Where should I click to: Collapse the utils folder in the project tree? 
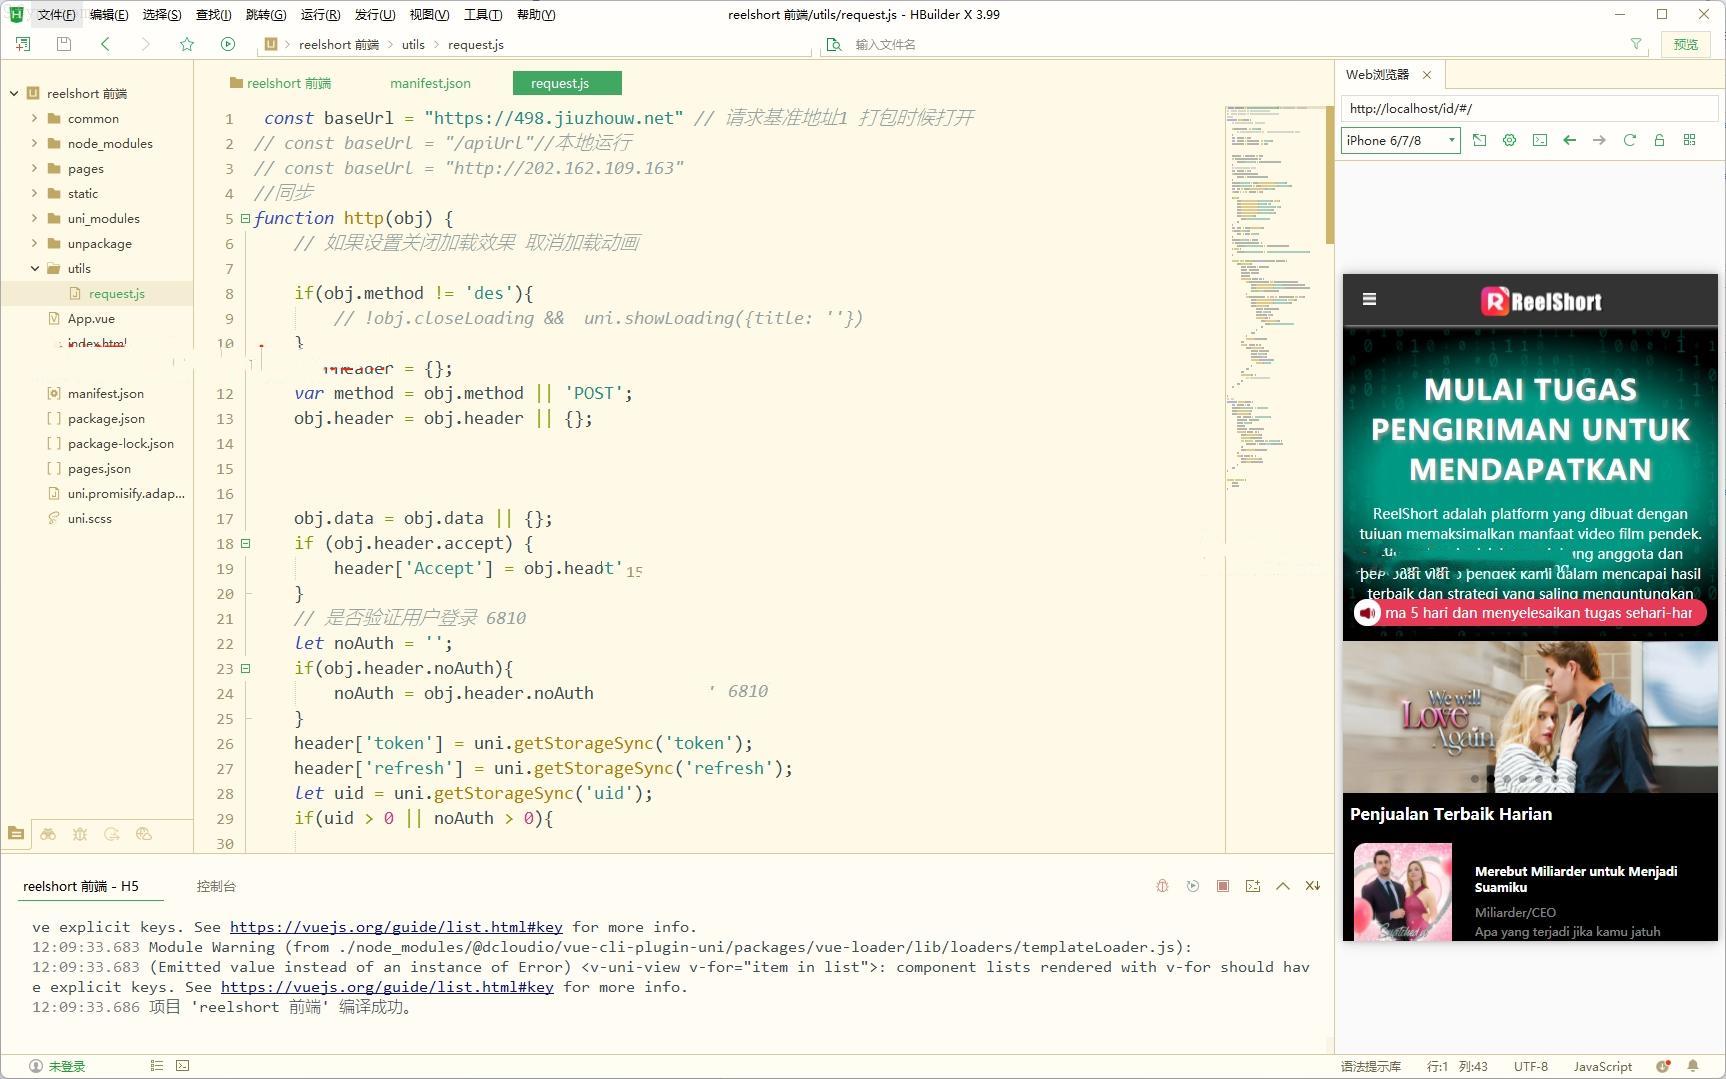pyautogui.click(x=35, y=268)
